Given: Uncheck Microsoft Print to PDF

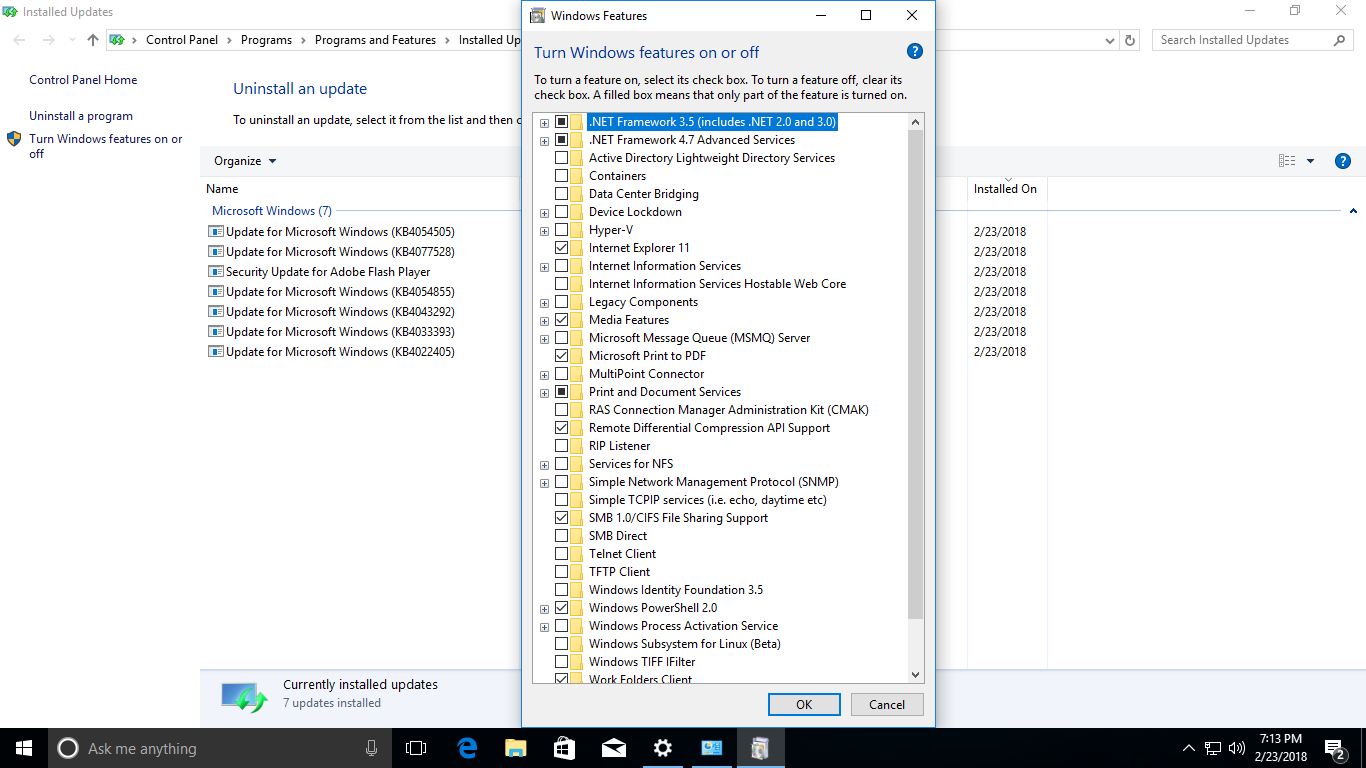Looking at the screenshot, I should coord(562,356).
